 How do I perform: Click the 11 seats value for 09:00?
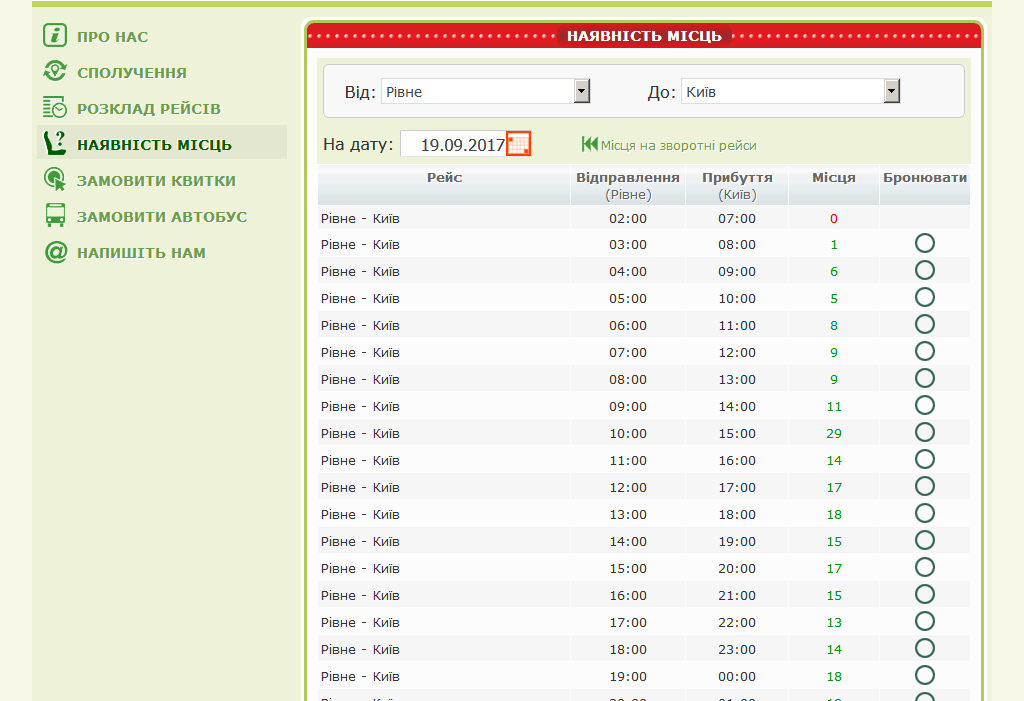(x=834, y=407)
